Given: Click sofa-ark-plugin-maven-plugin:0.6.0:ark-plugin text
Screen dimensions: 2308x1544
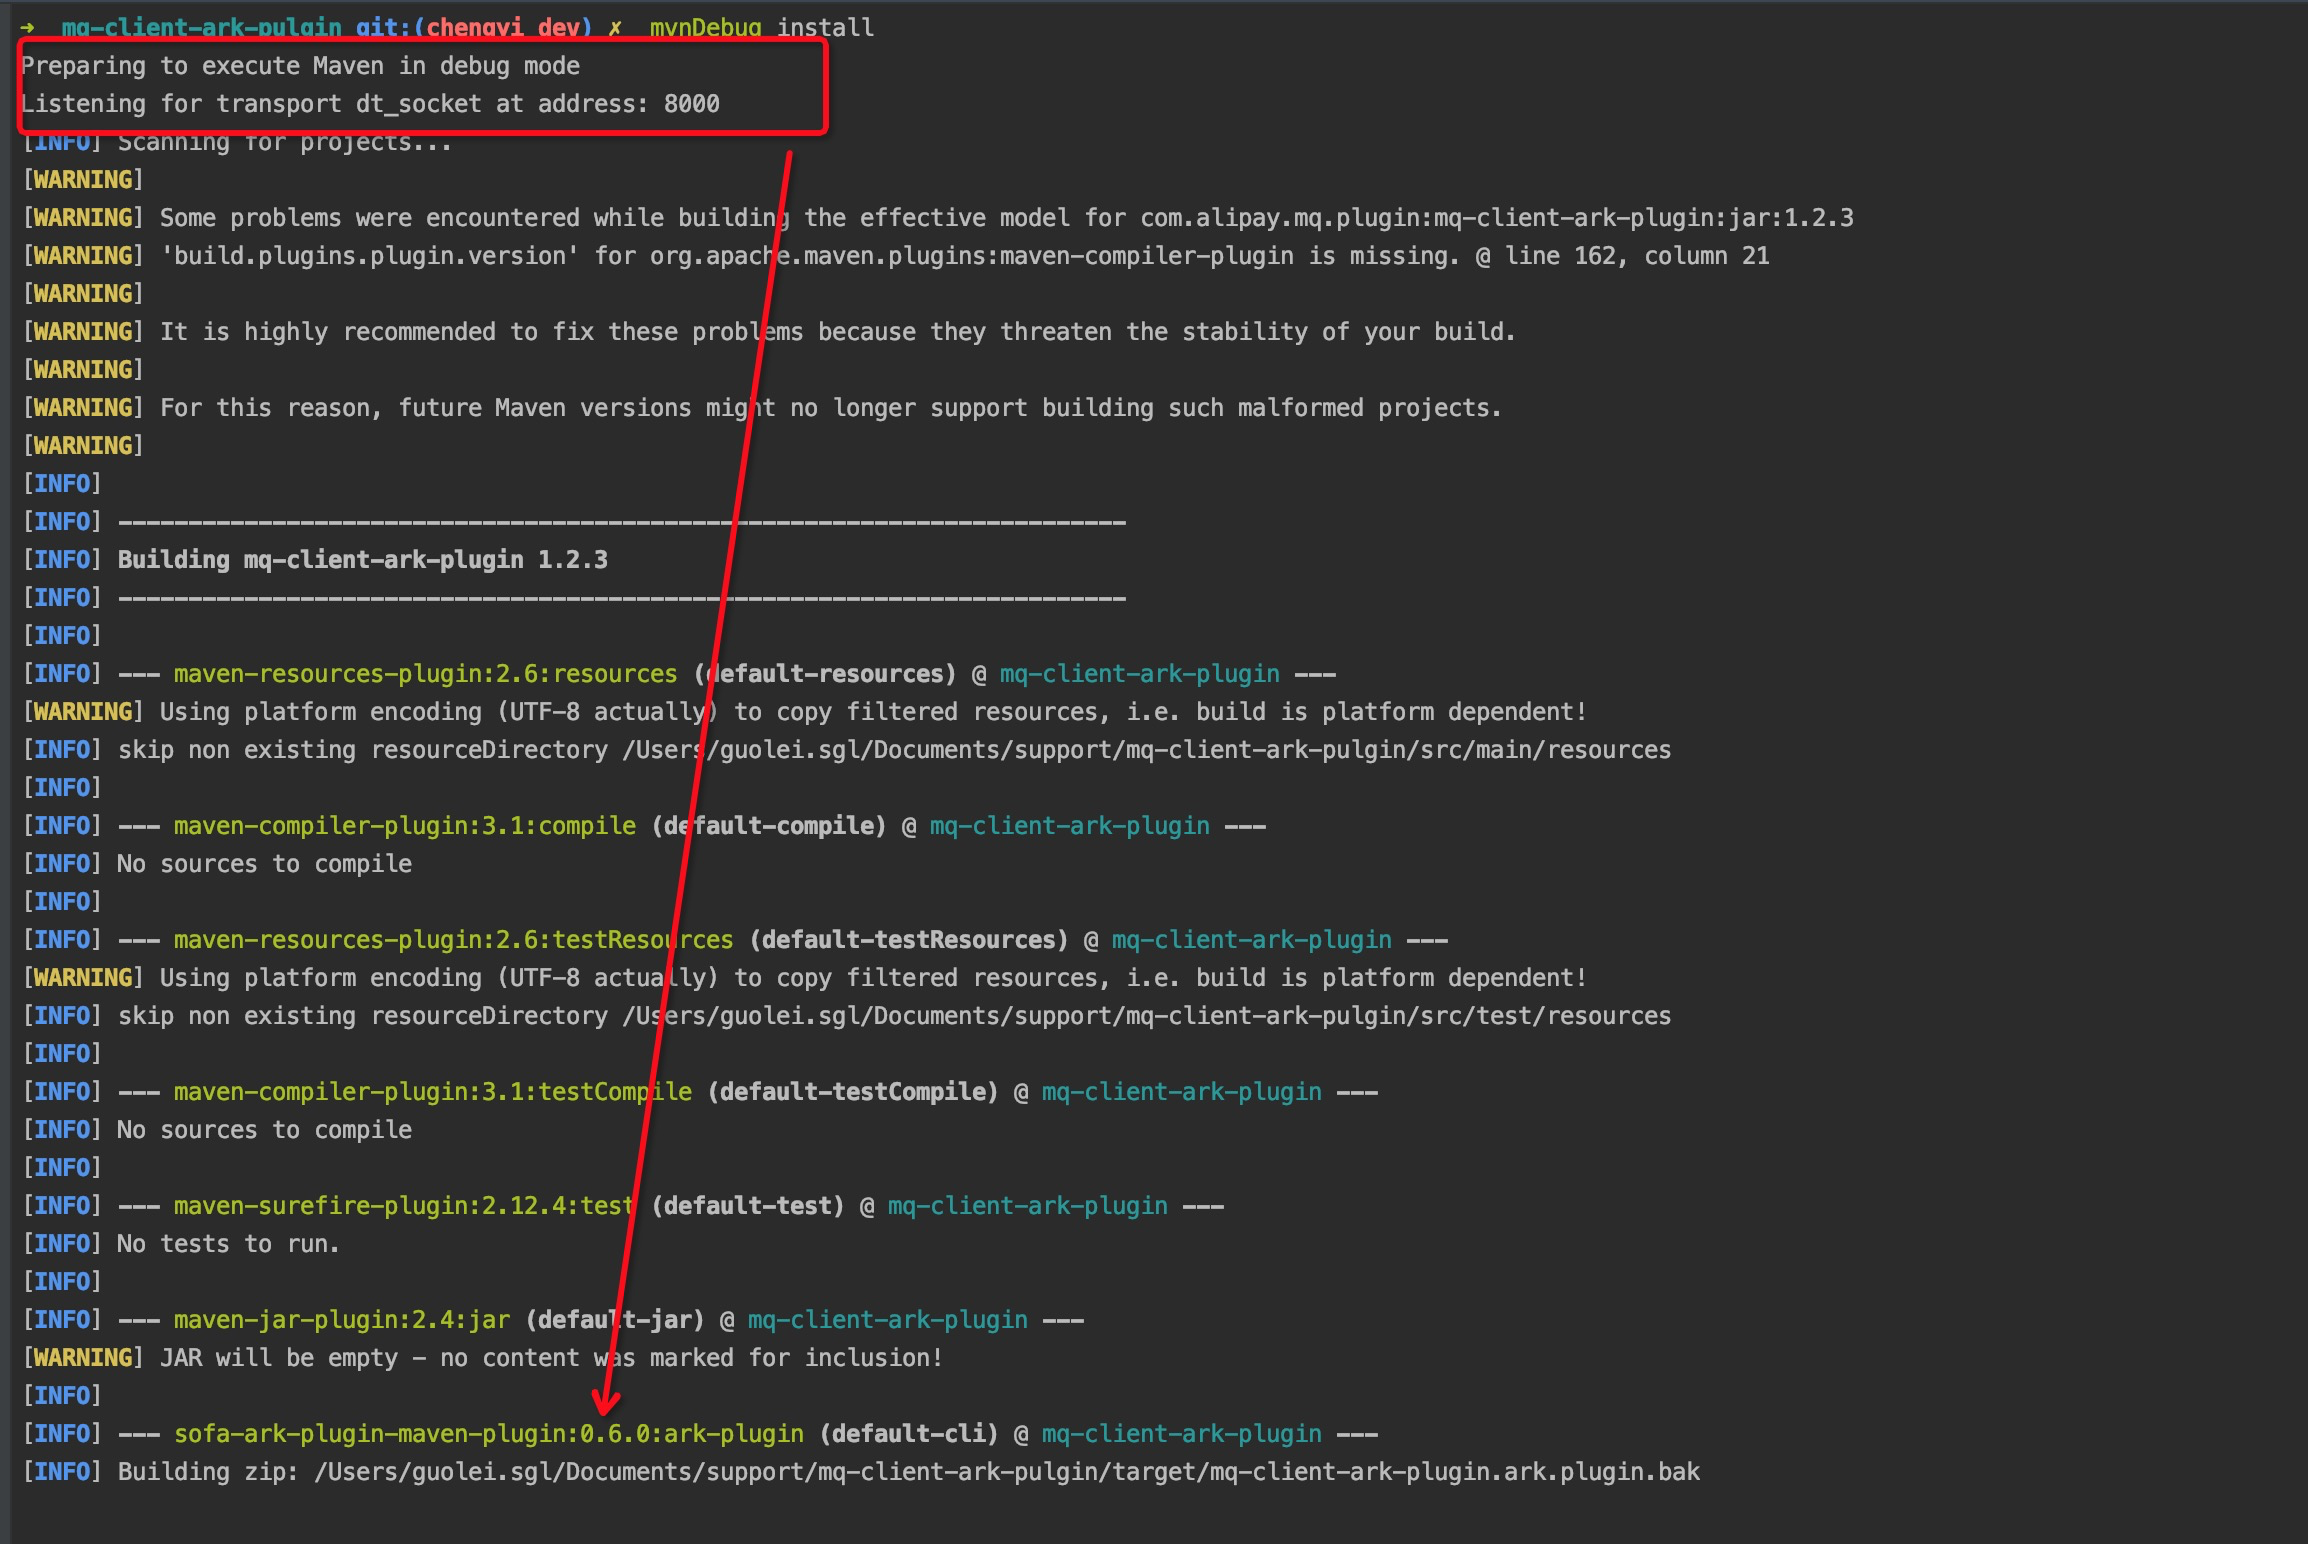Looking at the screenshot, I should tap(488, 1434).
